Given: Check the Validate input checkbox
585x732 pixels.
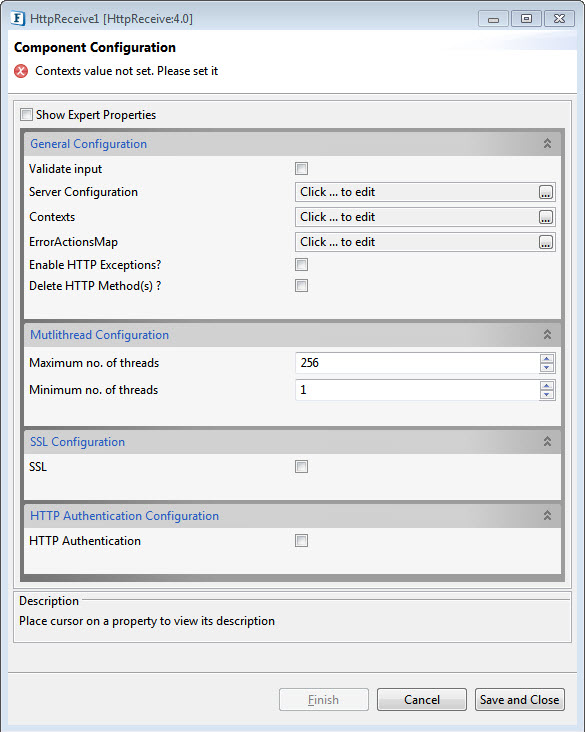Looking at the screenshot, I should 302,169.
